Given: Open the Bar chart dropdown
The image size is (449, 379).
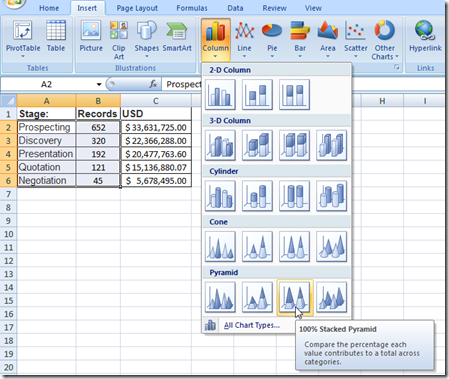Looking at the screenshot, I should (300, 39).
